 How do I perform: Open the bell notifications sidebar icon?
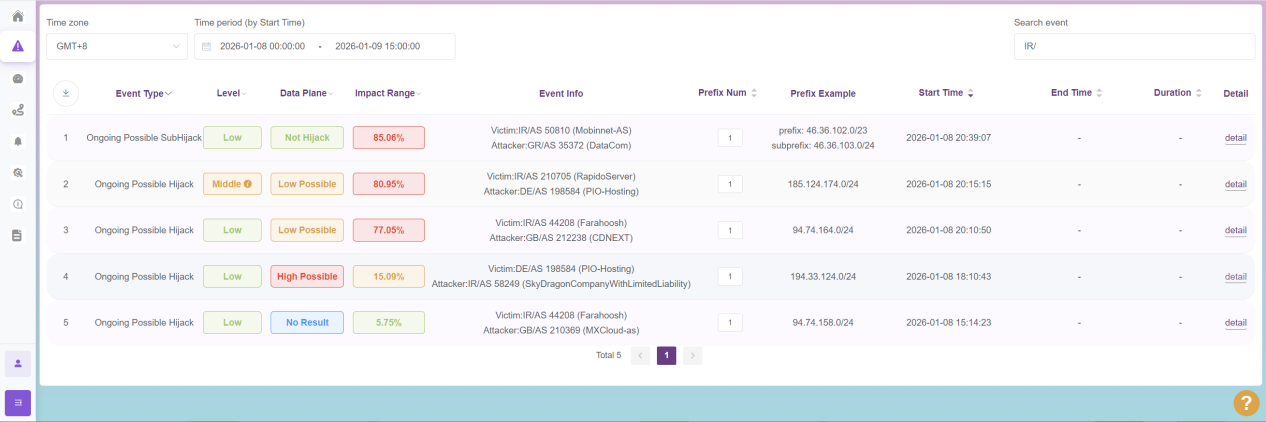tap(17, 142)
